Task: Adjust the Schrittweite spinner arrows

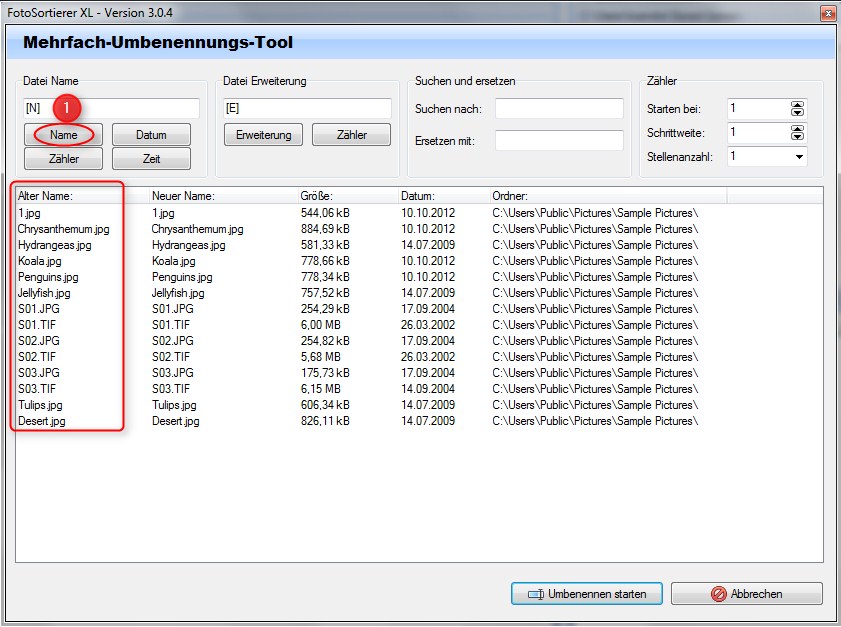Action: pyautogui.click(x=798, y=132)
